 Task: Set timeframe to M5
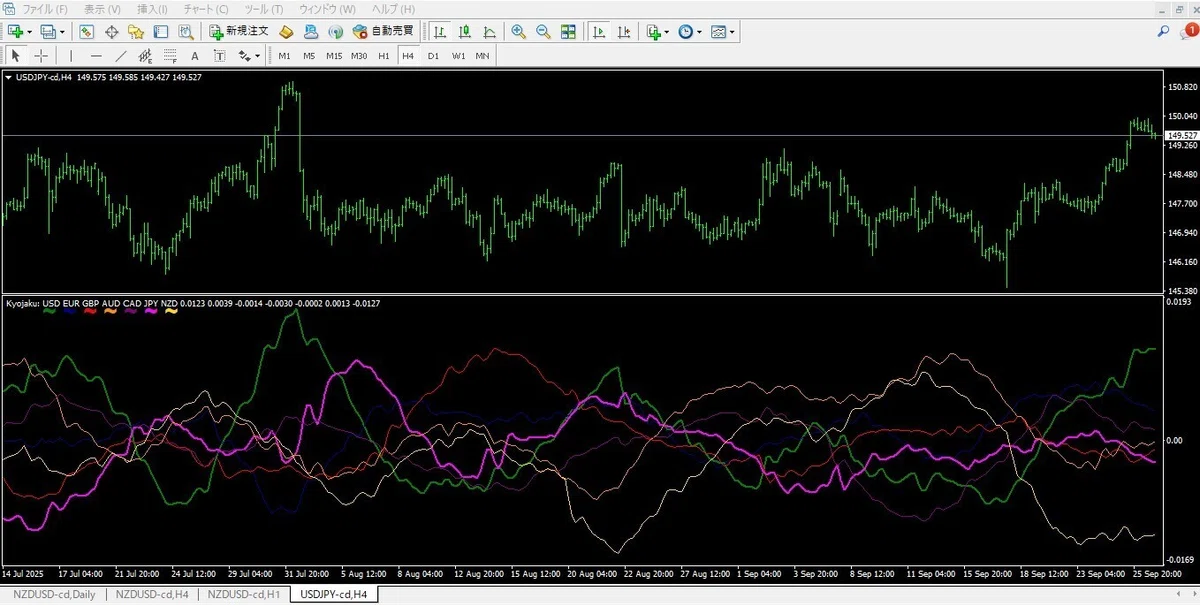tap(310, 56)
